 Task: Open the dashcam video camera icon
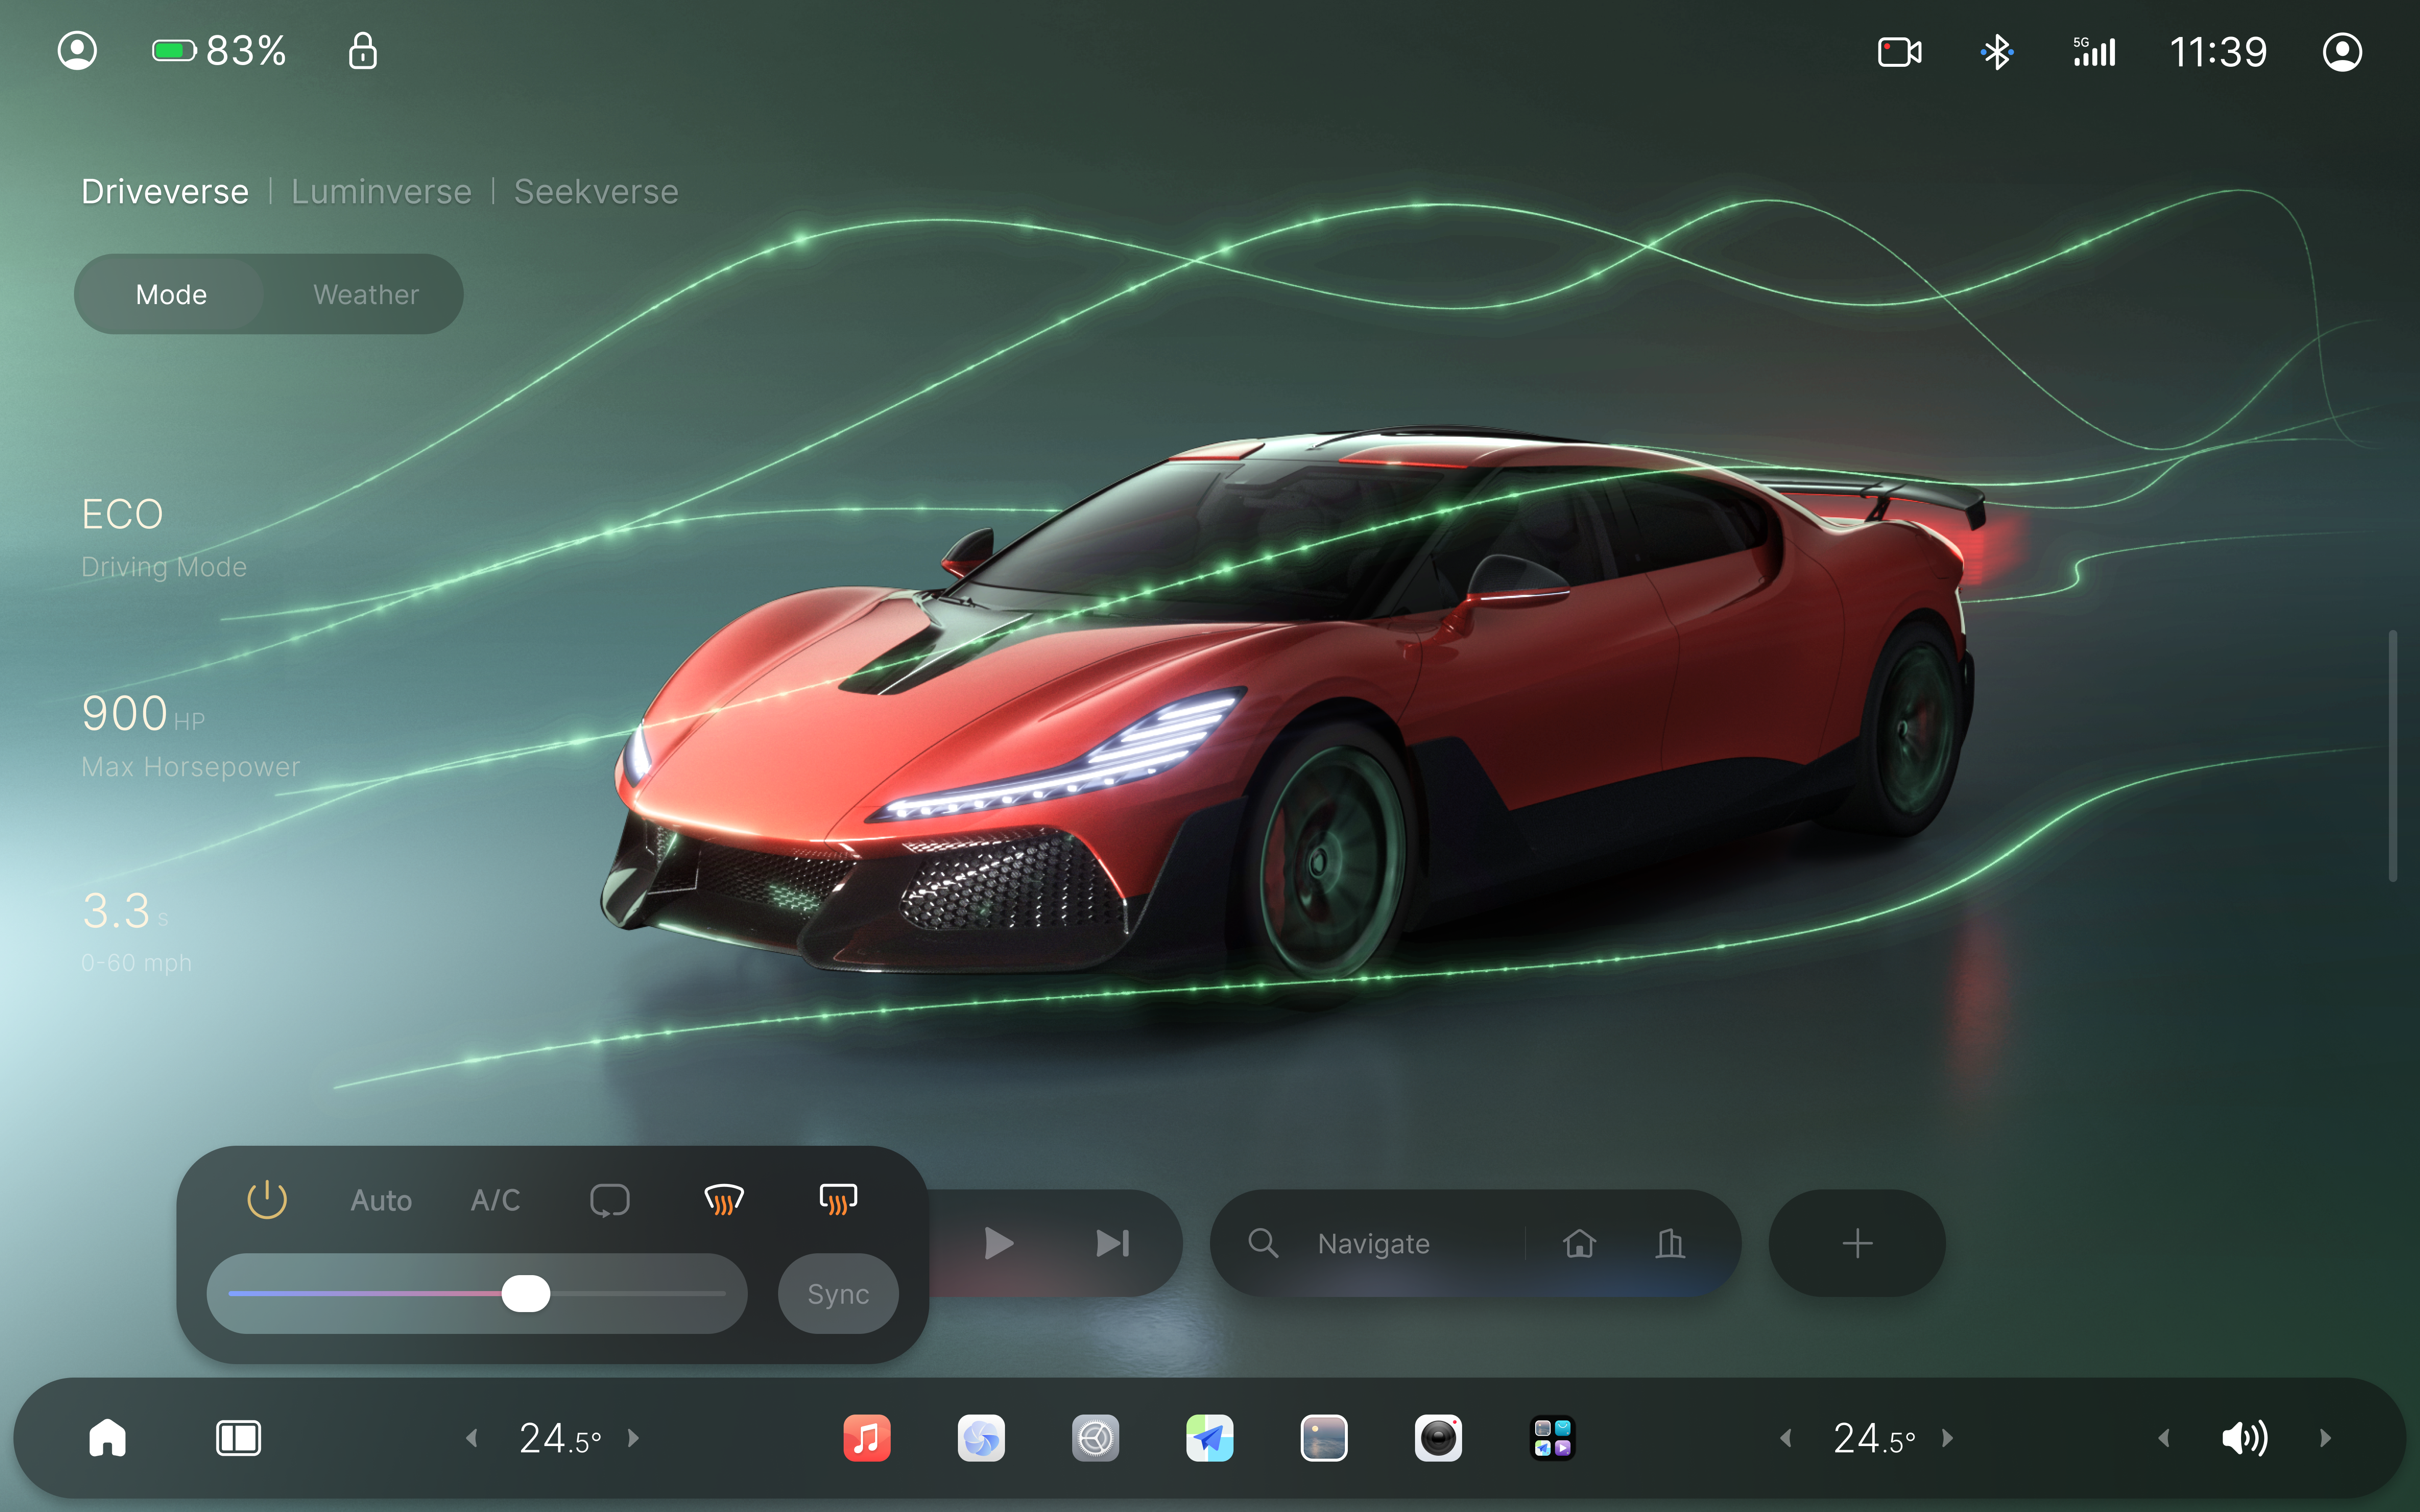[x=1899, y=52]
